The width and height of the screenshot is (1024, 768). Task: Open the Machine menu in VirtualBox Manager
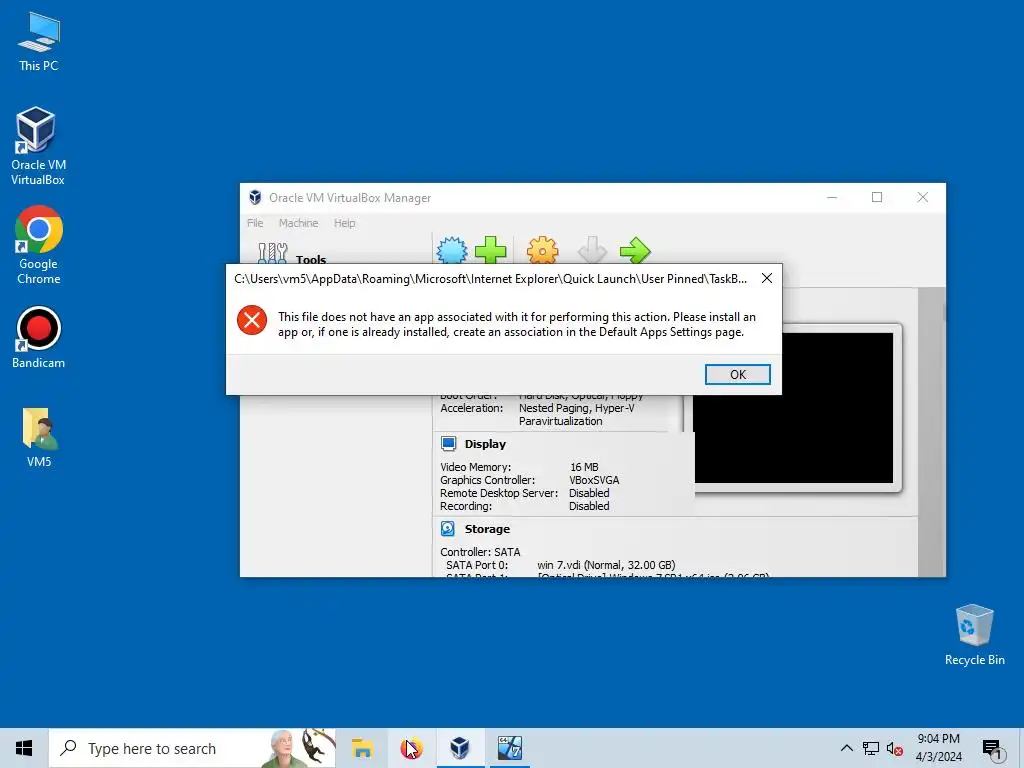(298, 223)
